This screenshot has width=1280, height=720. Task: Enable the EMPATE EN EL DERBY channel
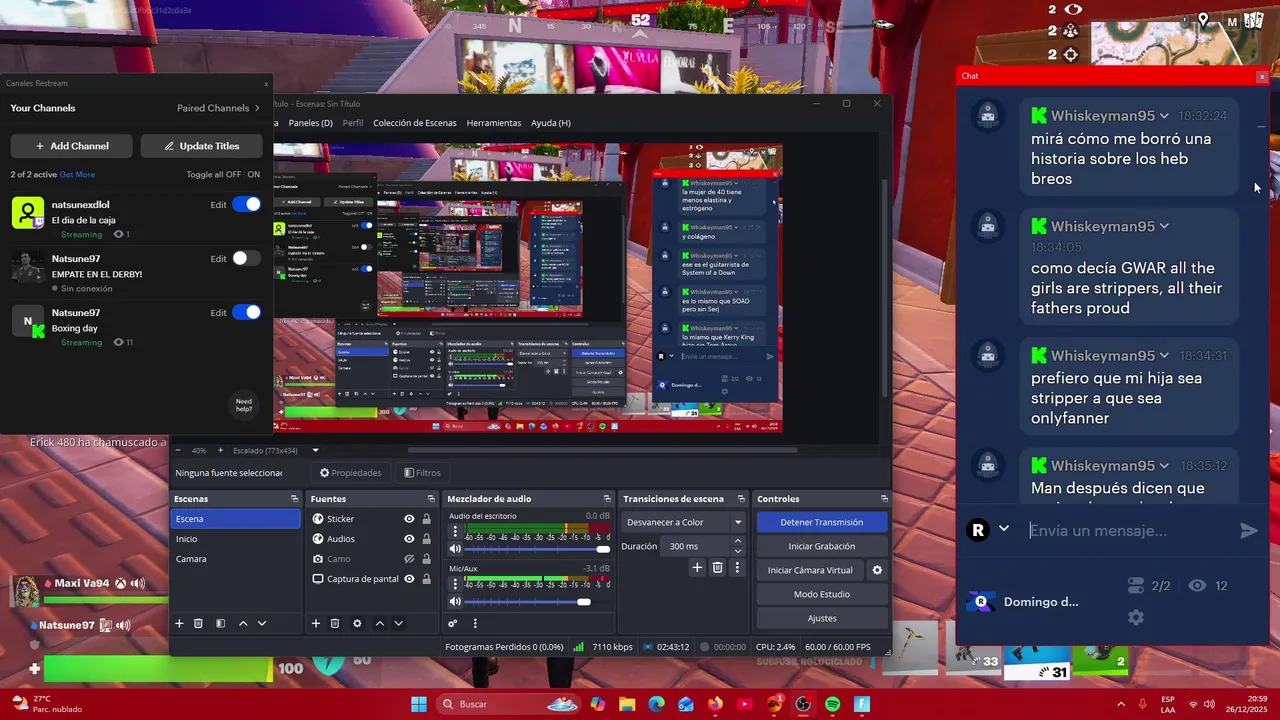(x=246, y=258)
